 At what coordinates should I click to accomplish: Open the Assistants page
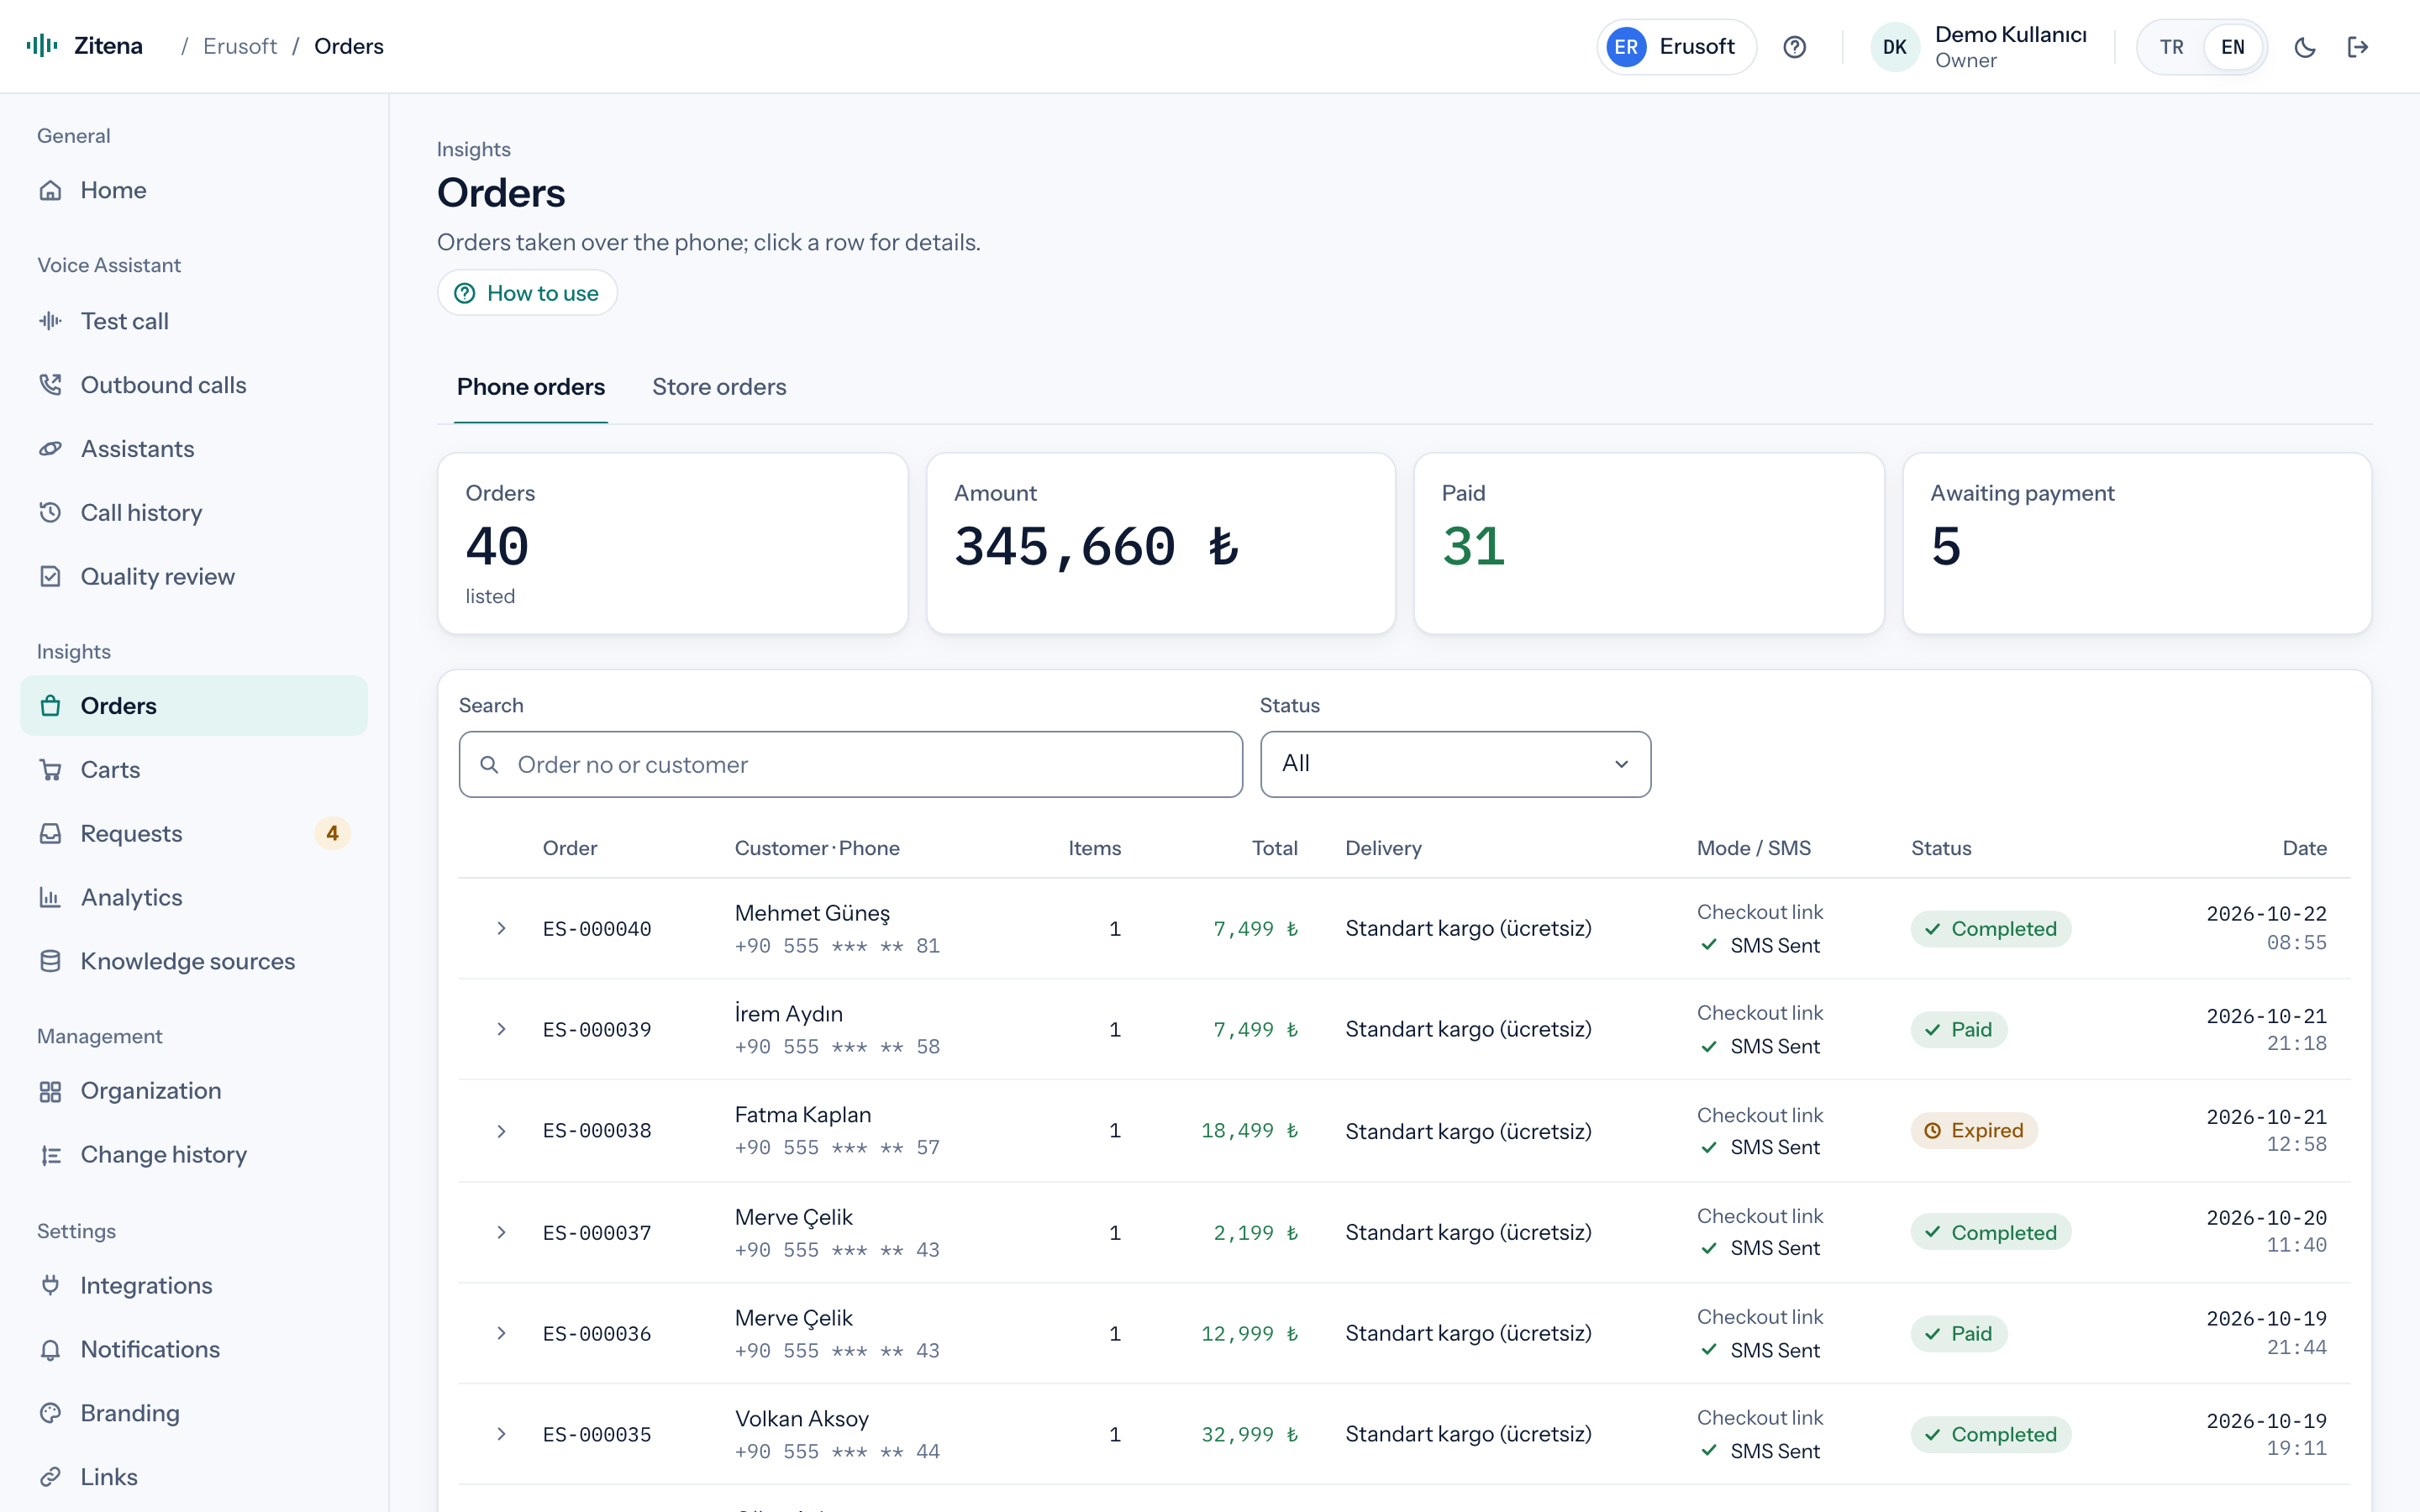tap(194, 449)
